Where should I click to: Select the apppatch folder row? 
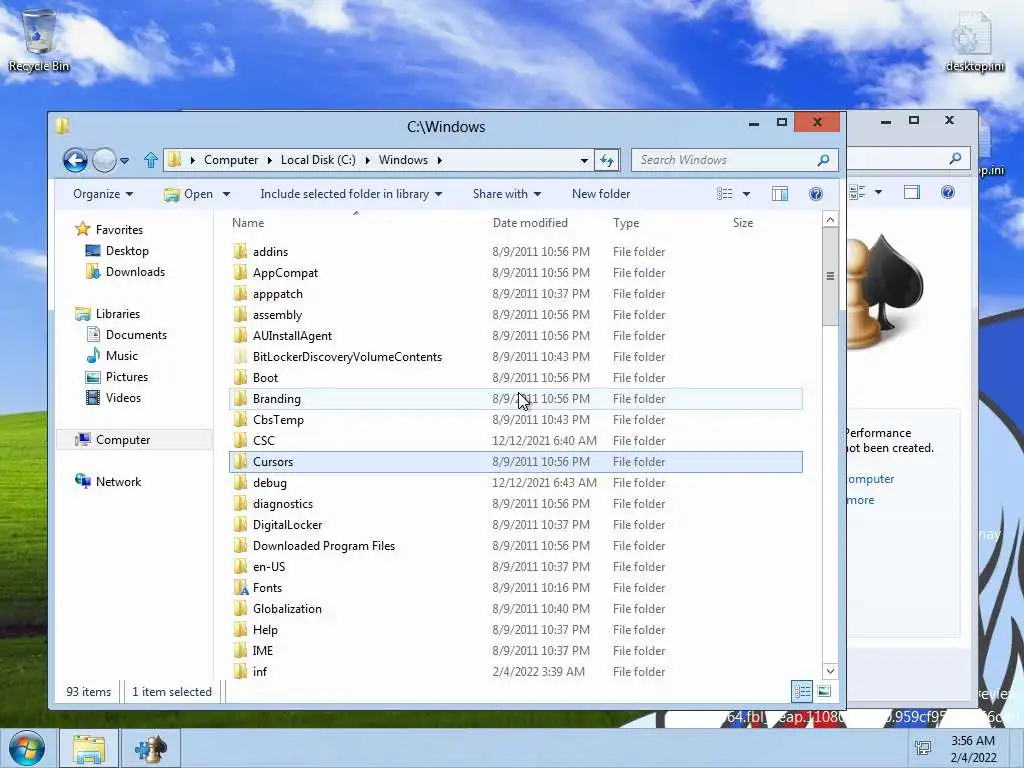pyautogui.click(x=516, y=294)
